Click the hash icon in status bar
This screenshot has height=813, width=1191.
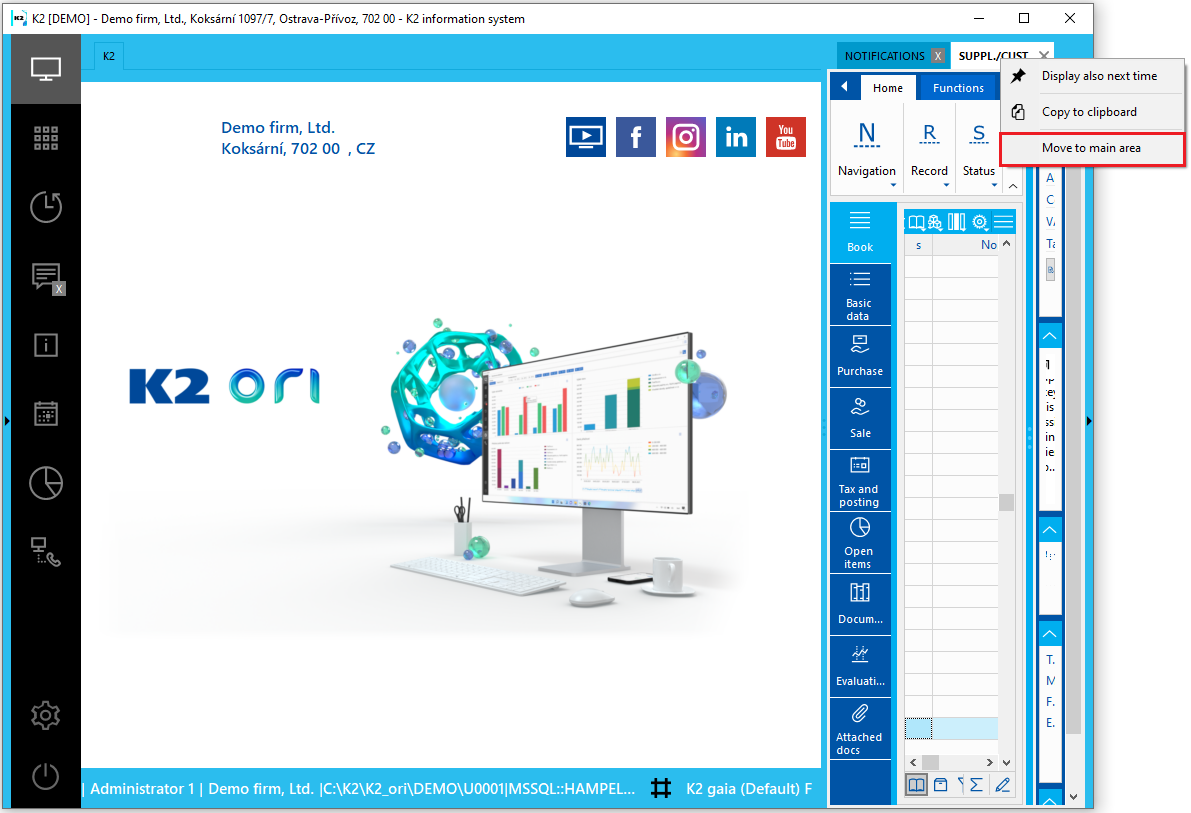661,788
